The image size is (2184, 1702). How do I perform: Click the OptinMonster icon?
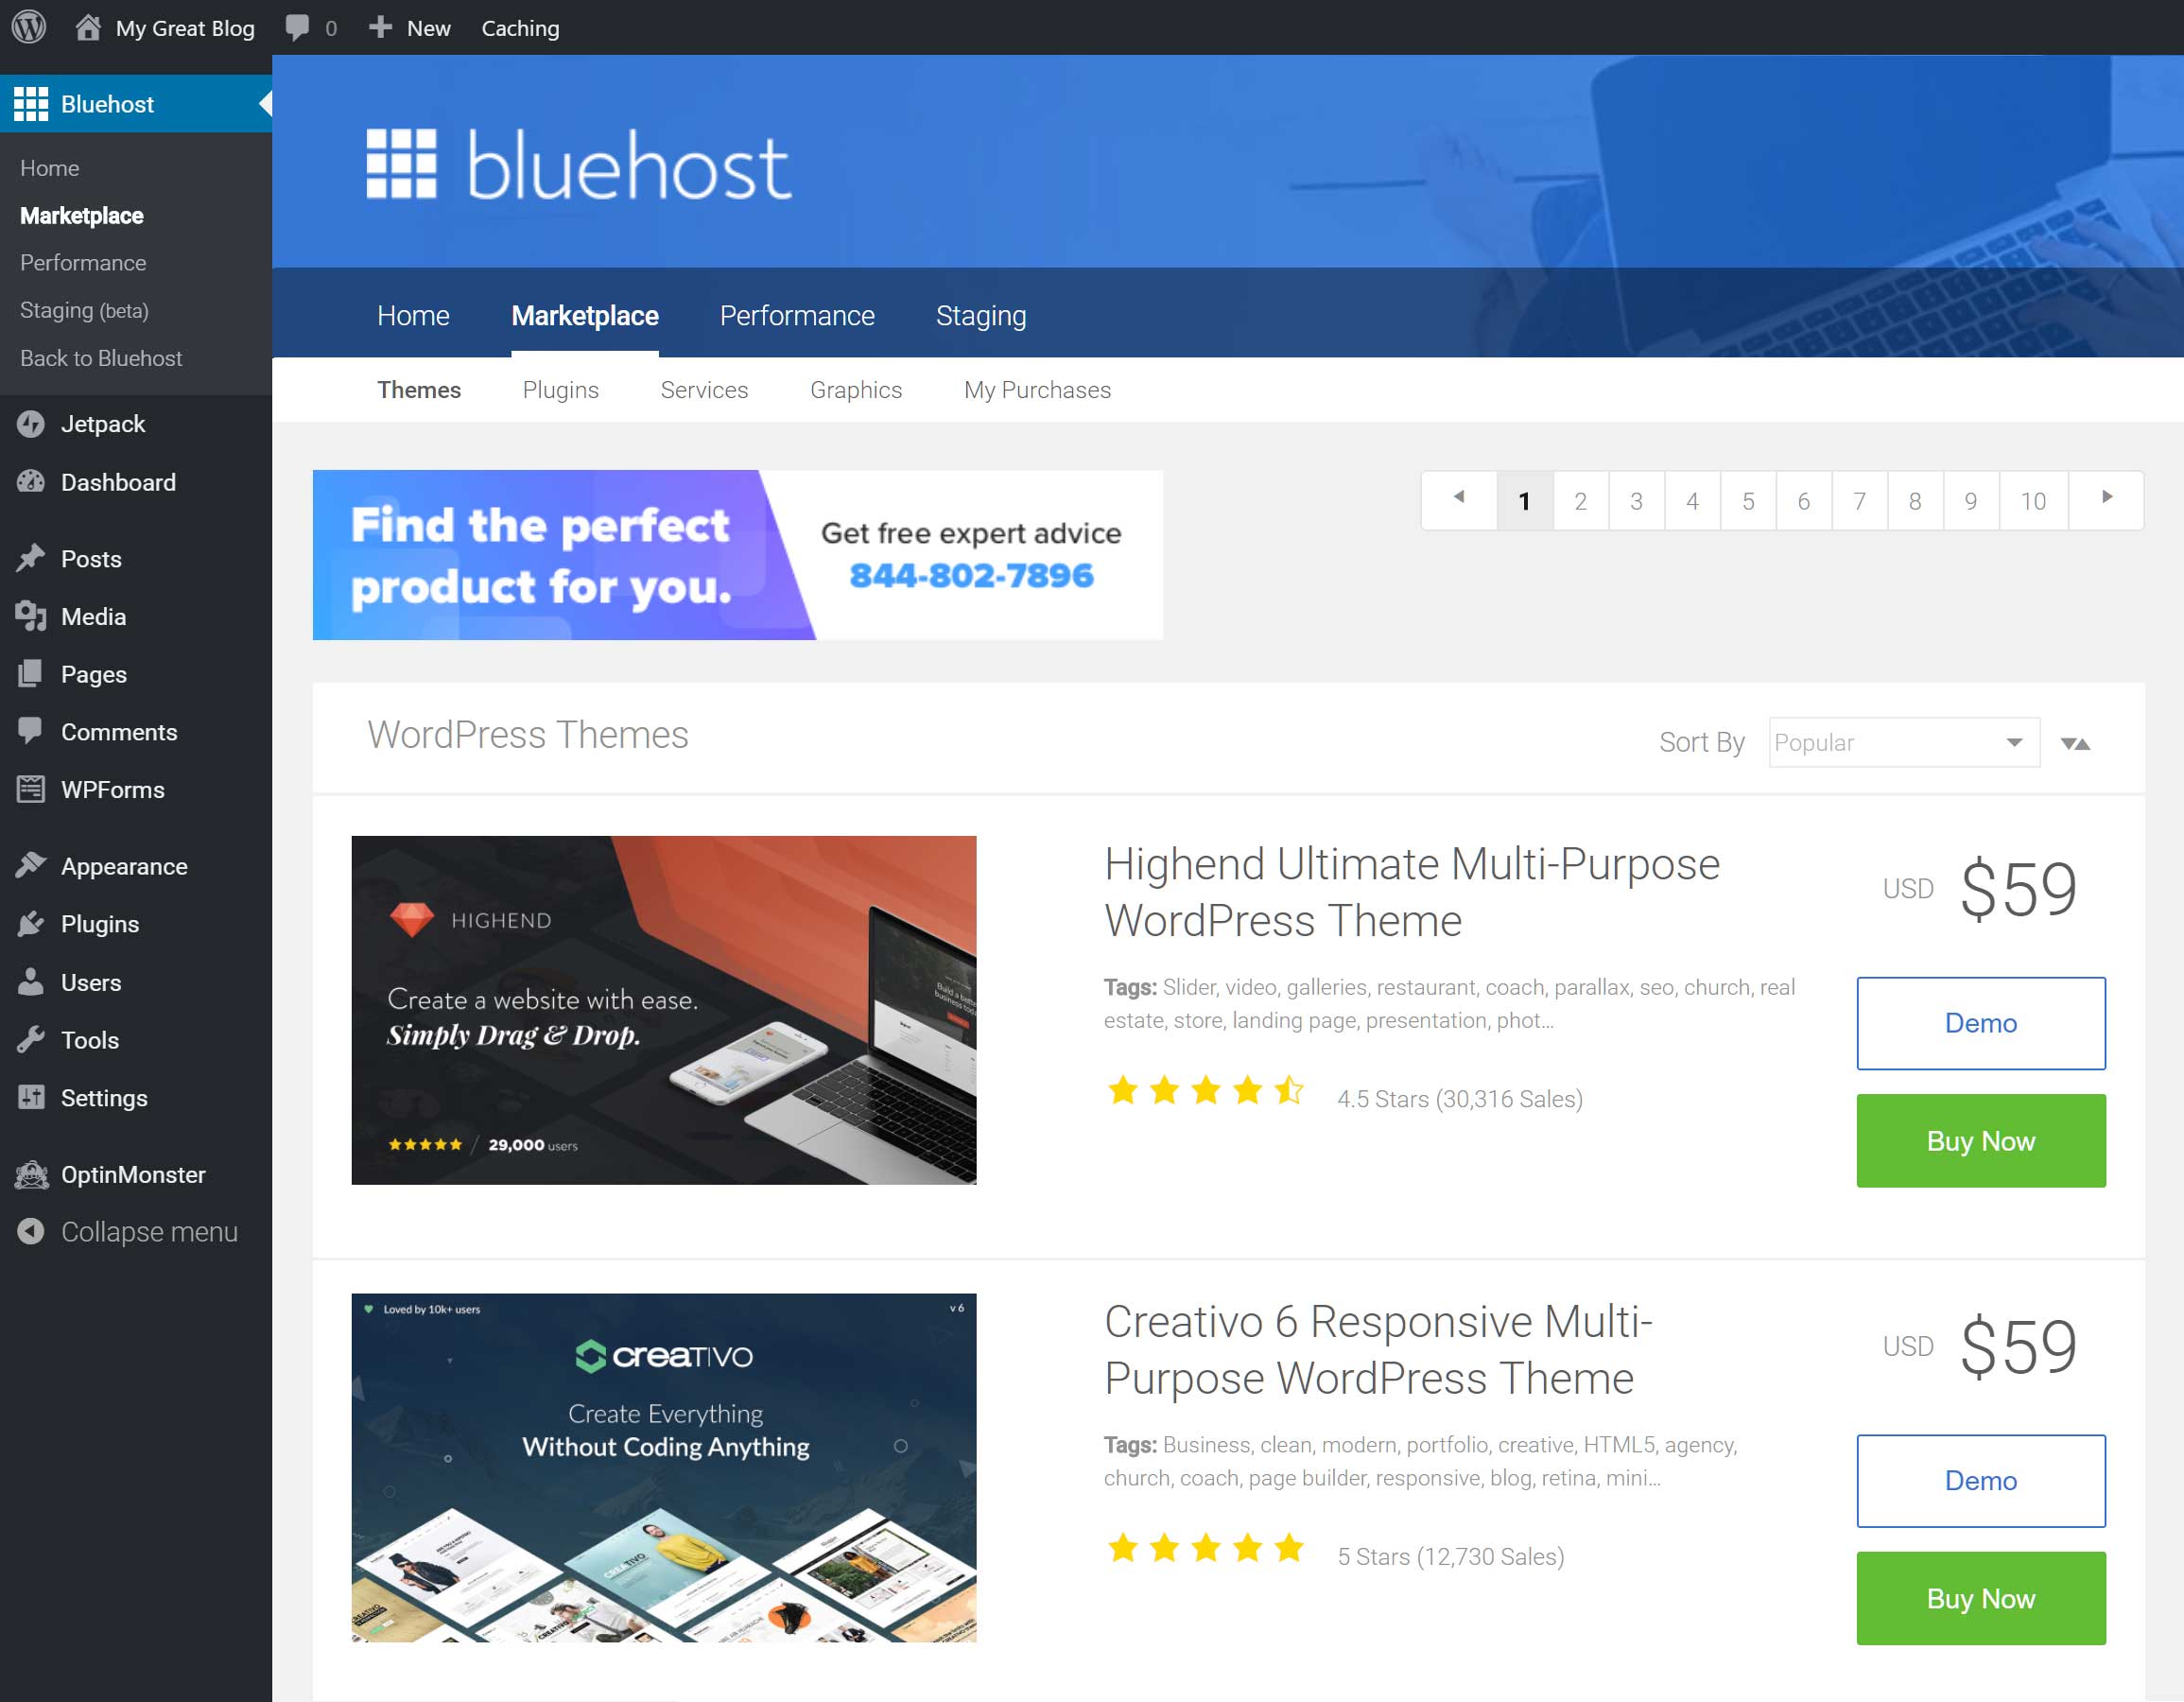(x=31, y=1175)
